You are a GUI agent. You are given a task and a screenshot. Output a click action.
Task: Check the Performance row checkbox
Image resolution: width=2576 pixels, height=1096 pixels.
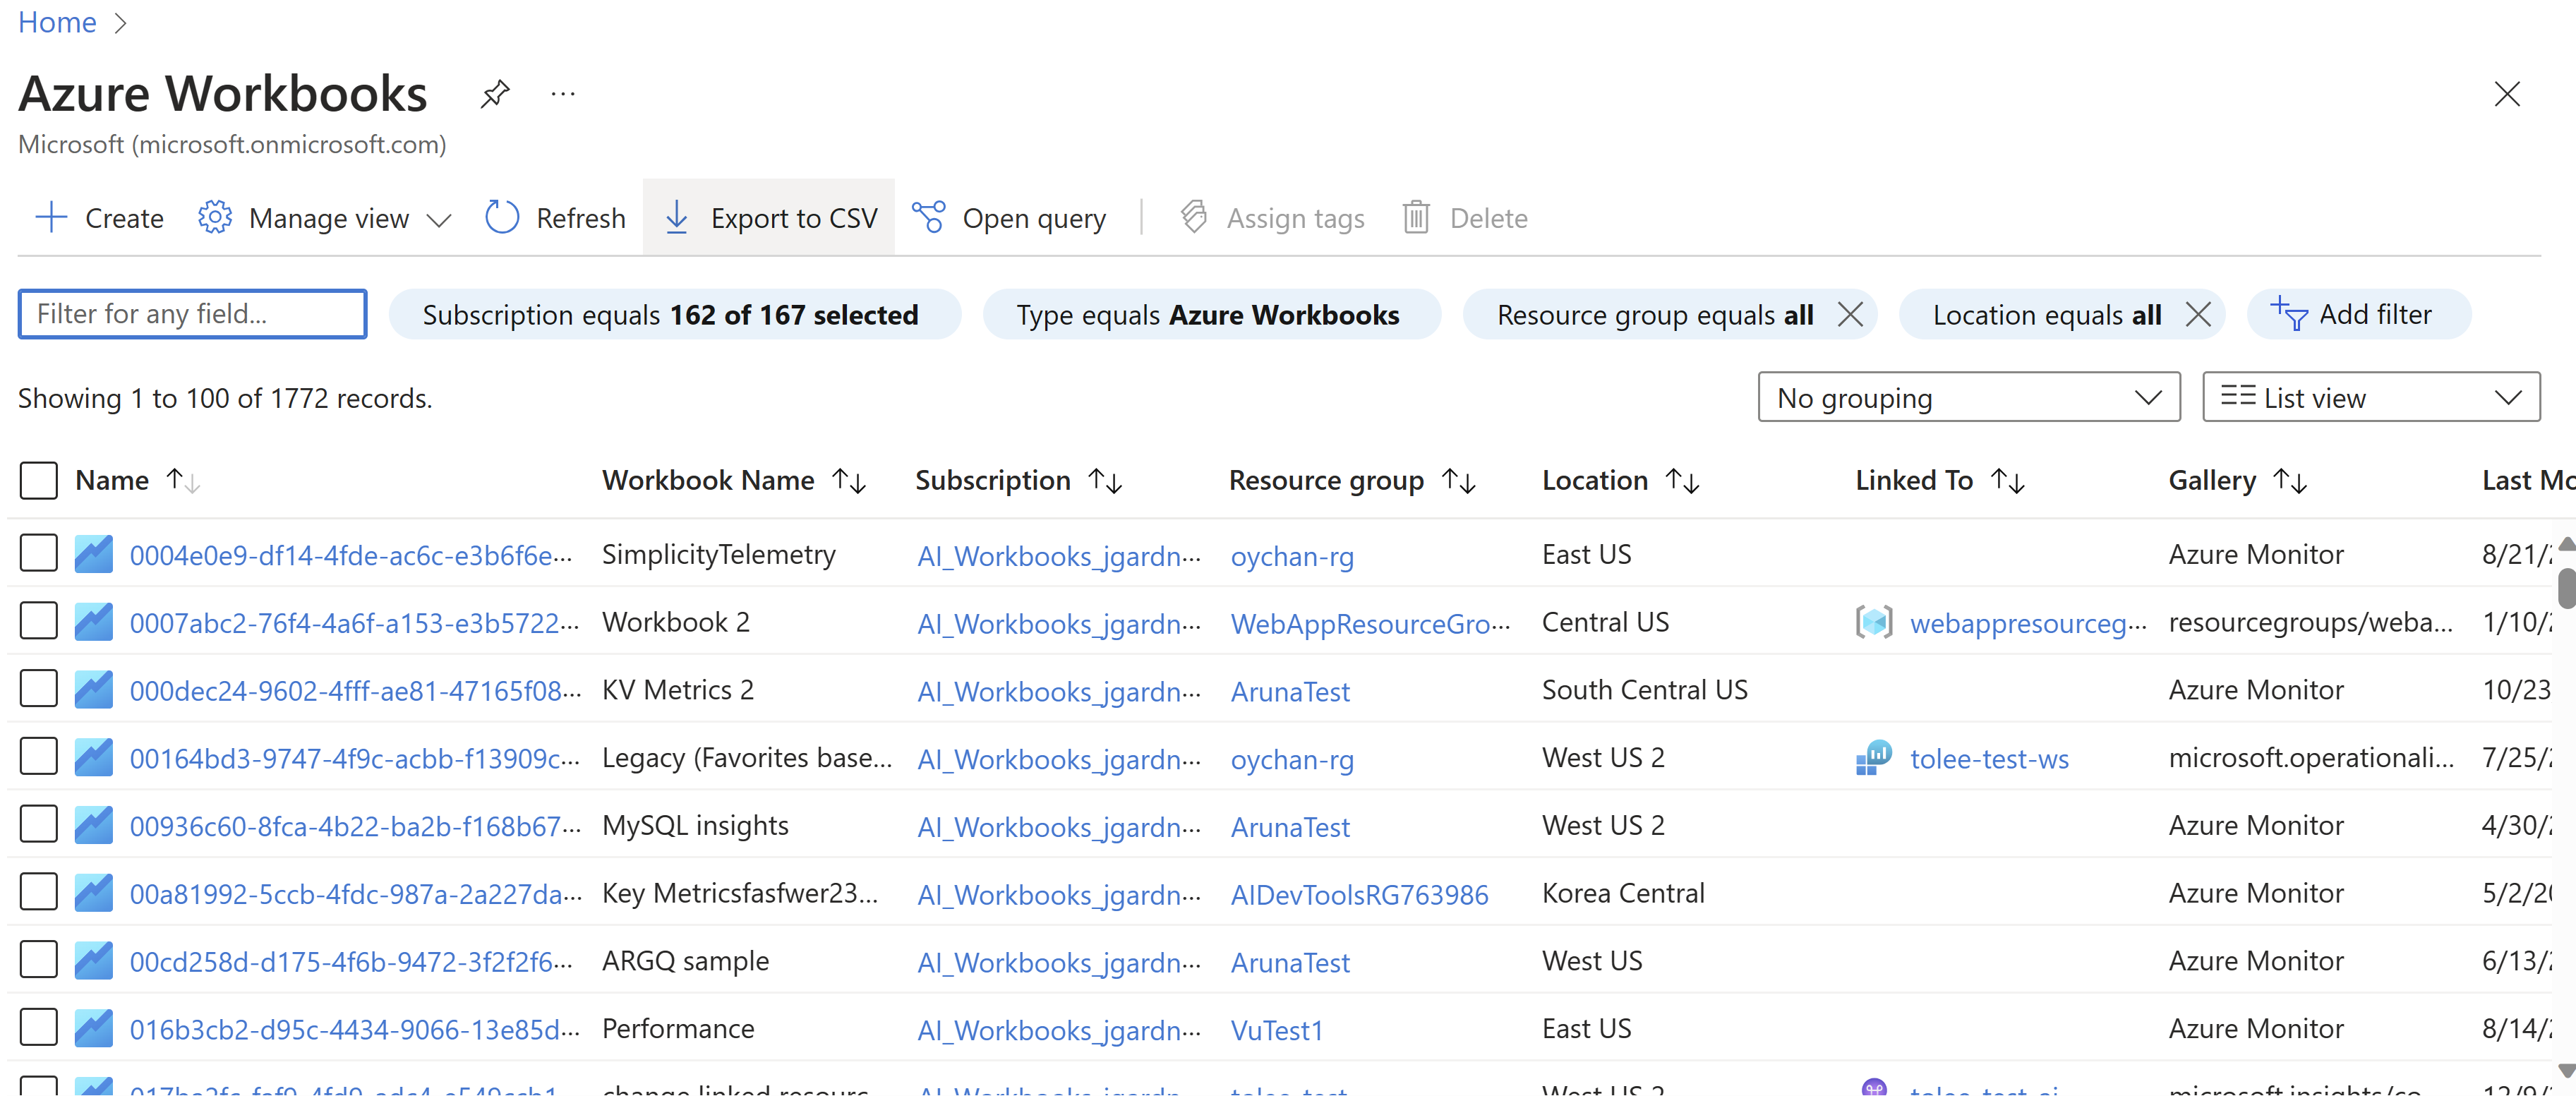click(39, 1028)
